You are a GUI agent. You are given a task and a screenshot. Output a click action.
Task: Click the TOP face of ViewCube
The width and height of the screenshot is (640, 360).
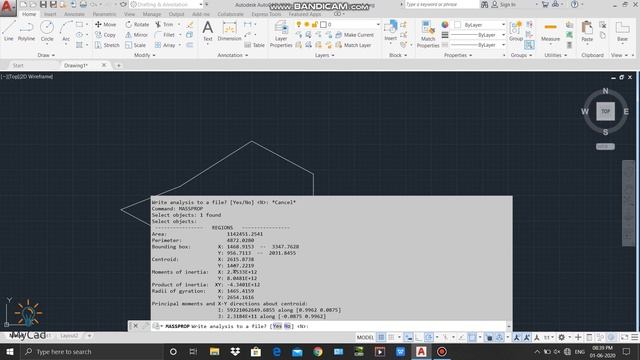pyautogui.click(x=605, y=111)
